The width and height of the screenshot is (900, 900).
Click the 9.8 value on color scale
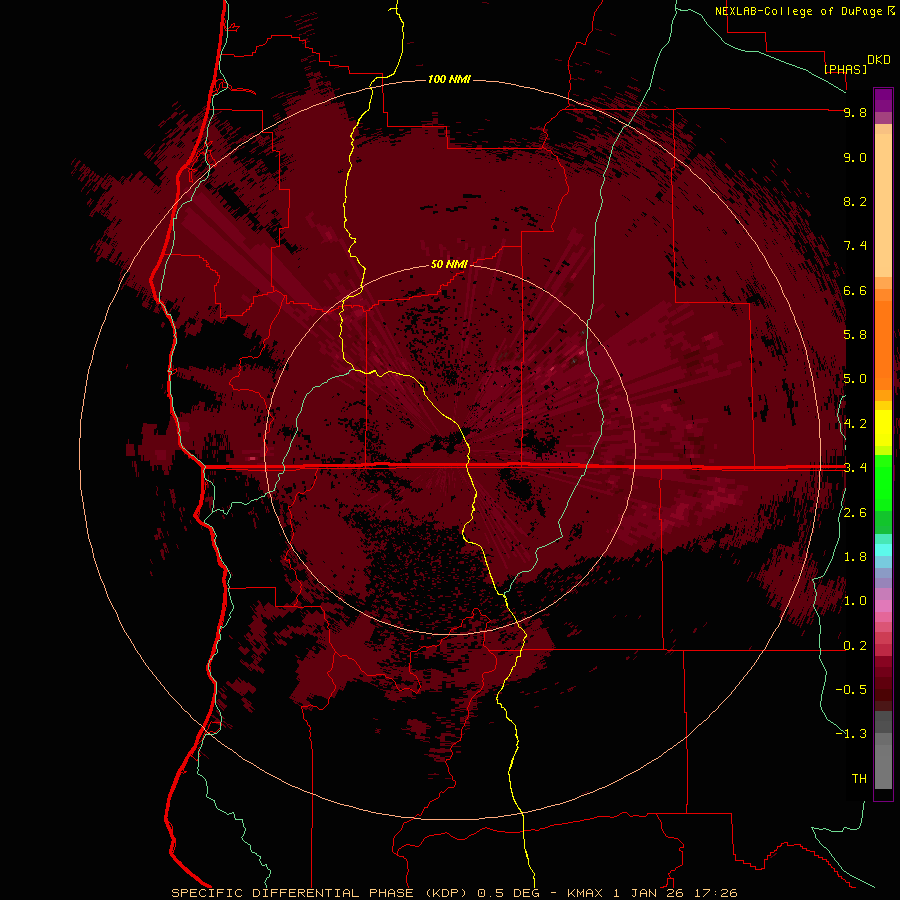pos(855,112)
